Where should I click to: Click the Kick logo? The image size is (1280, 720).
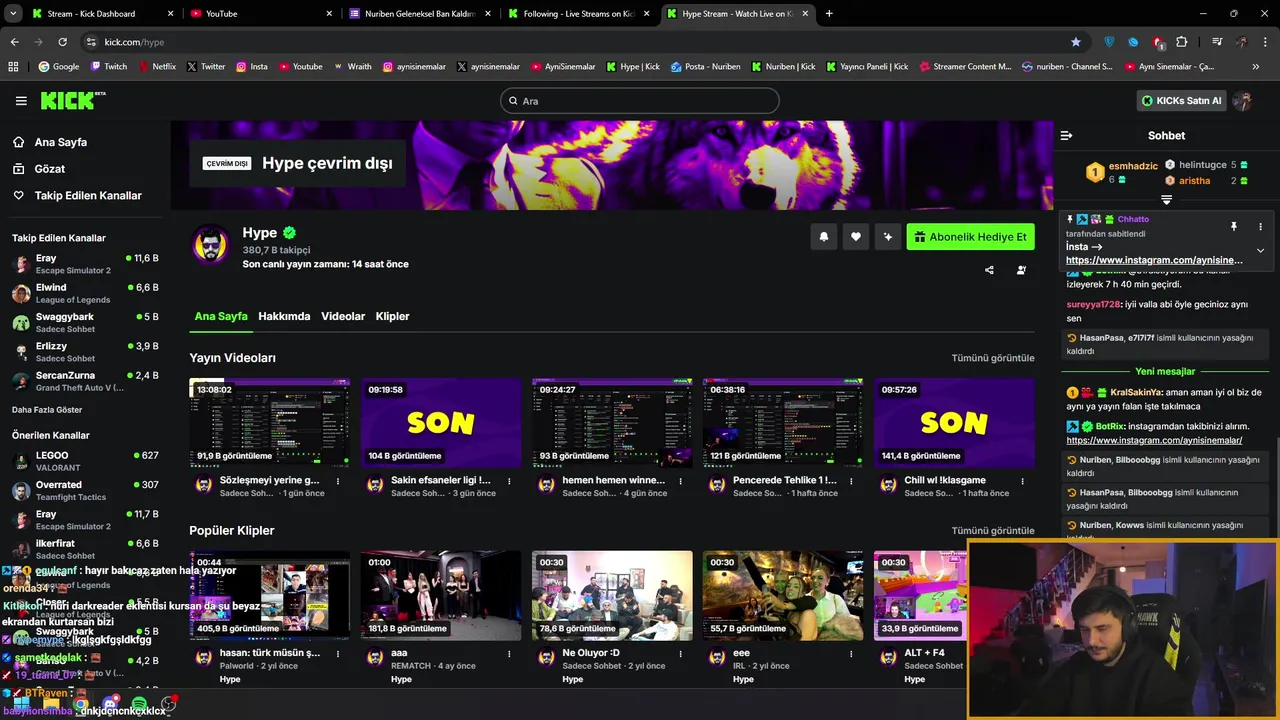72,100
